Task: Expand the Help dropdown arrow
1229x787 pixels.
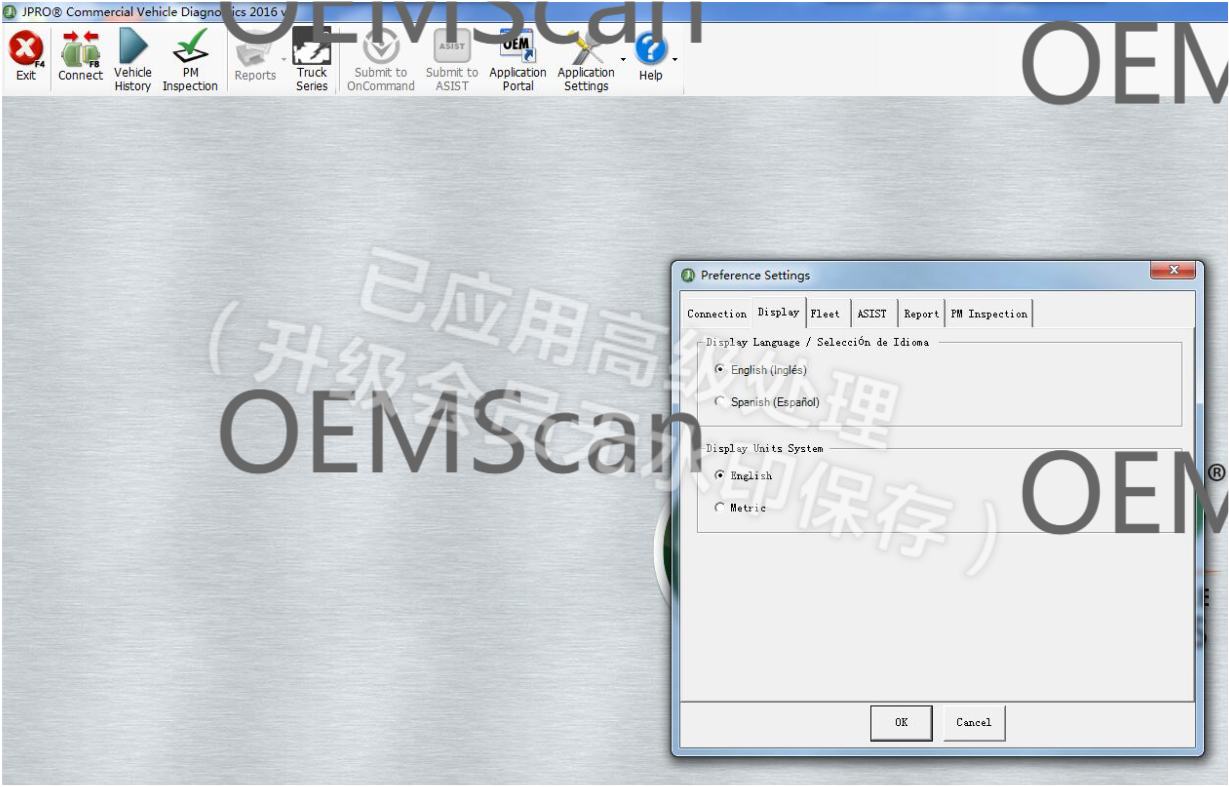Action: (675, 59)
